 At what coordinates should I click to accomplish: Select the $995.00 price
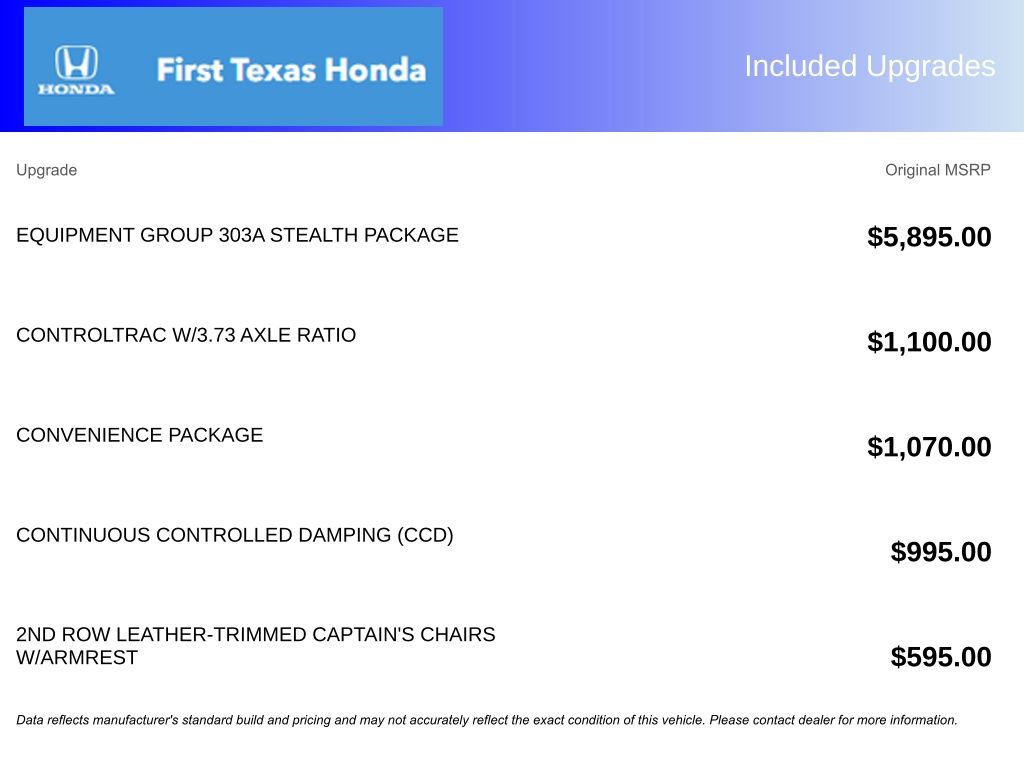940,552
